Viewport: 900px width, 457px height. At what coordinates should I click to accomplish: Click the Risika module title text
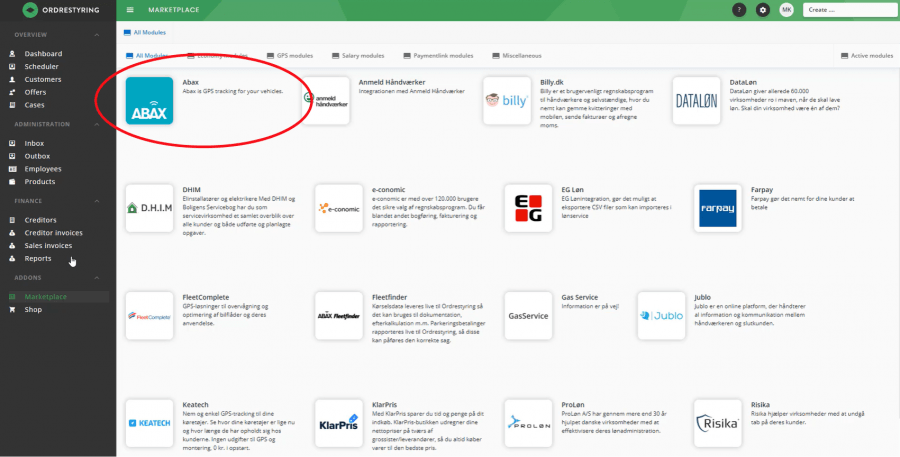click(760, 405)
